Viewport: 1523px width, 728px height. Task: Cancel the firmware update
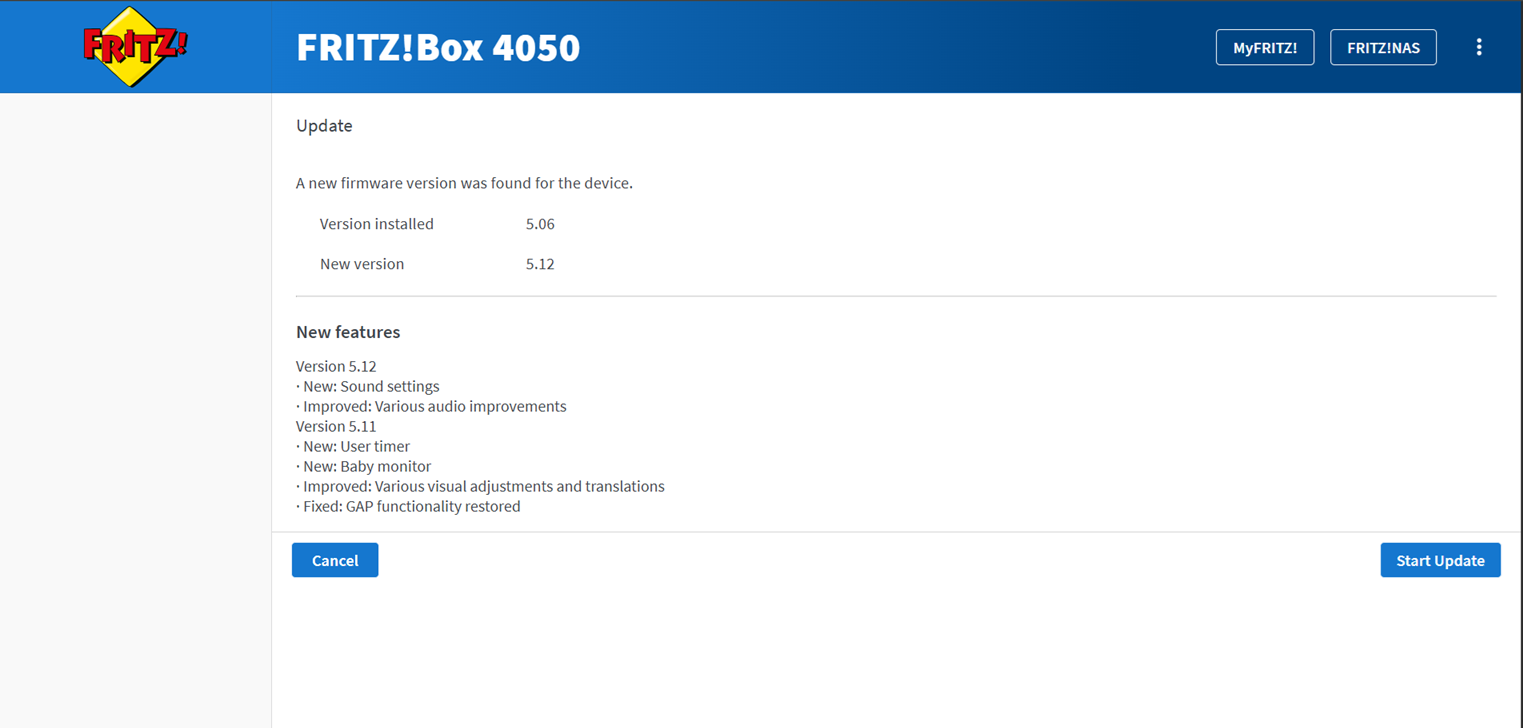[x=335, y=560]
